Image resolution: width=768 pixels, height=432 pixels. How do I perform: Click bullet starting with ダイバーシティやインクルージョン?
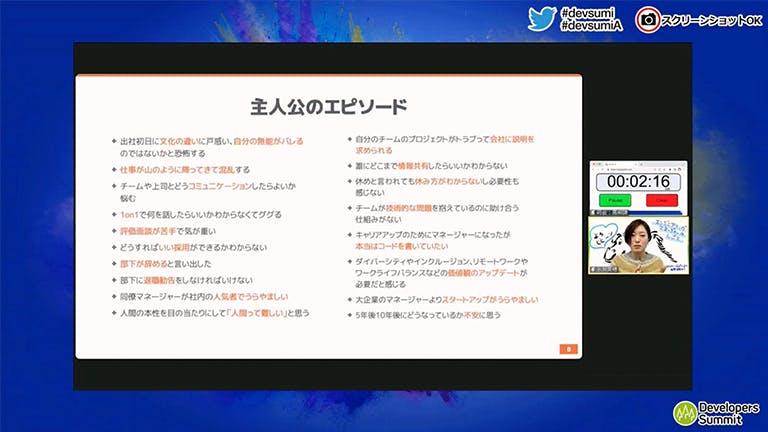coord(441,273)
